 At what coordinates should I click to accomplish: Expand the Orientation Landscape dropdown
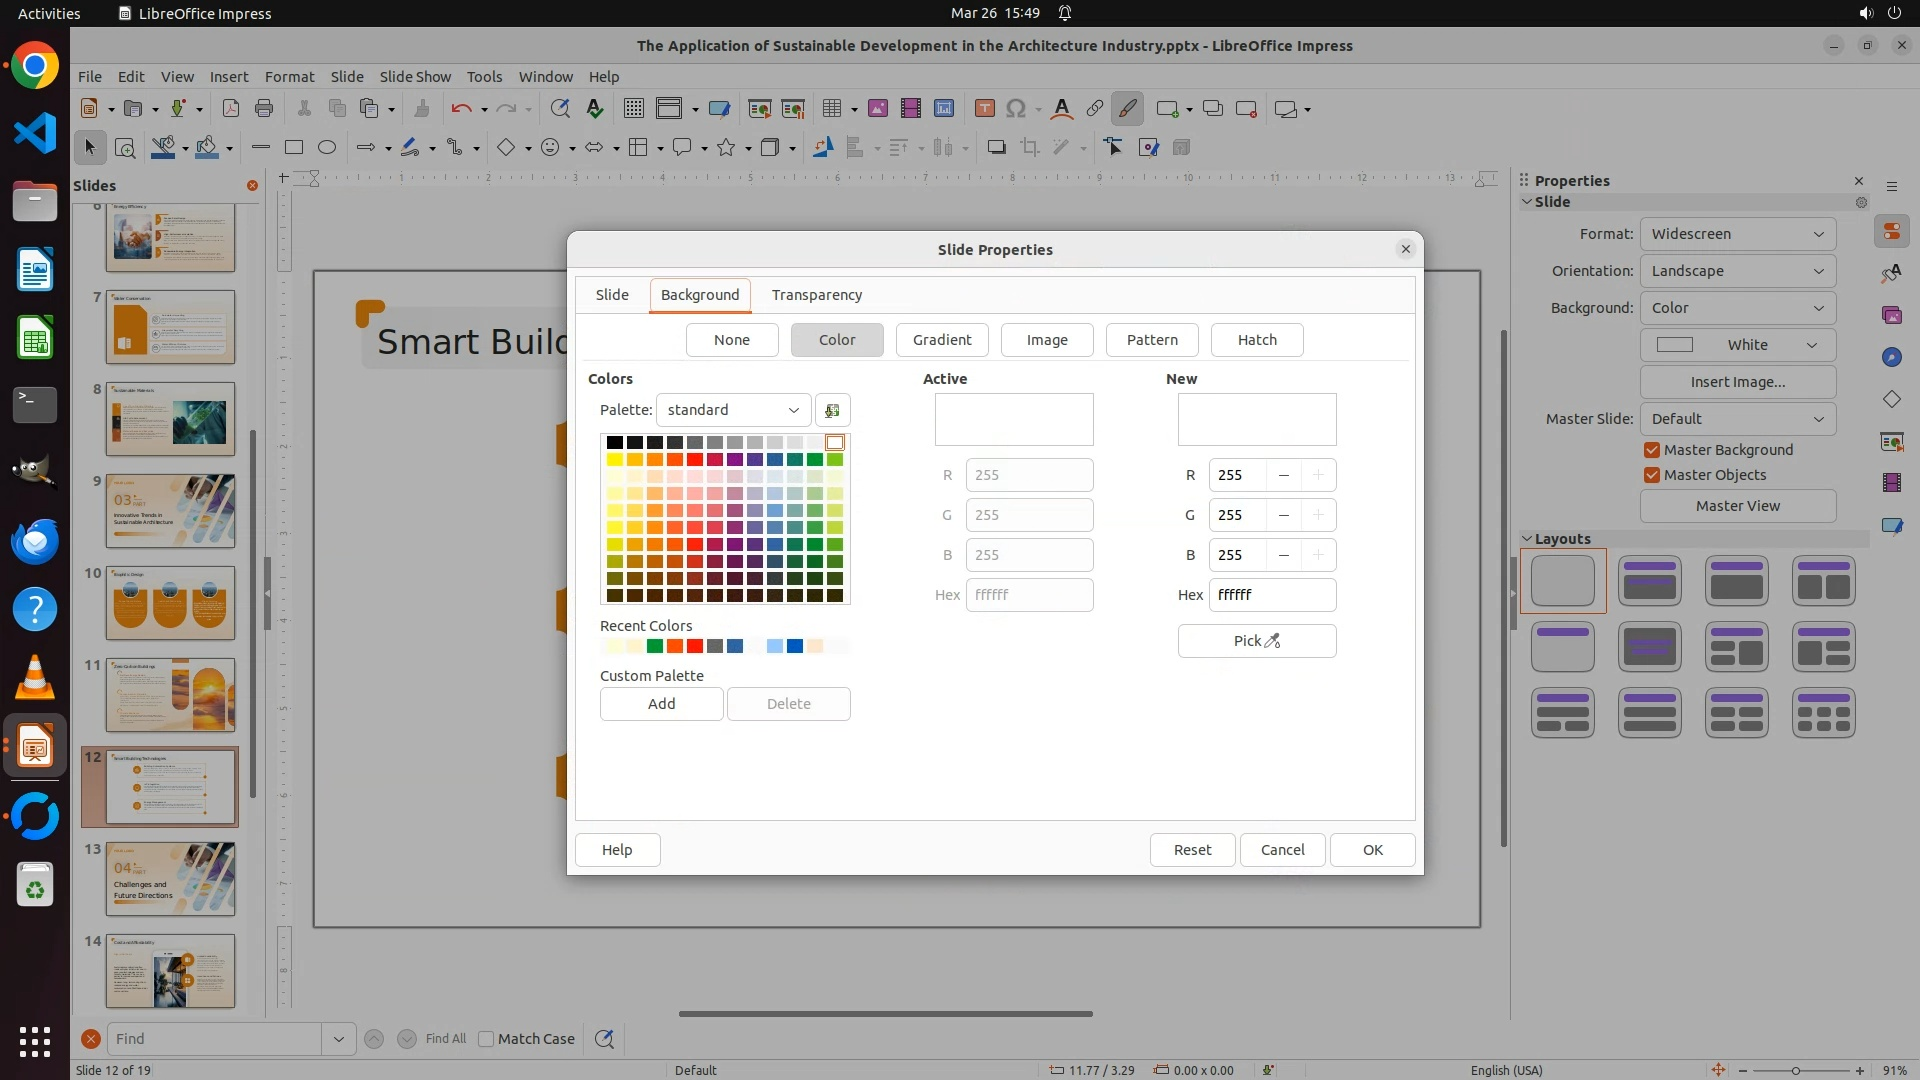pos(1737,271)
